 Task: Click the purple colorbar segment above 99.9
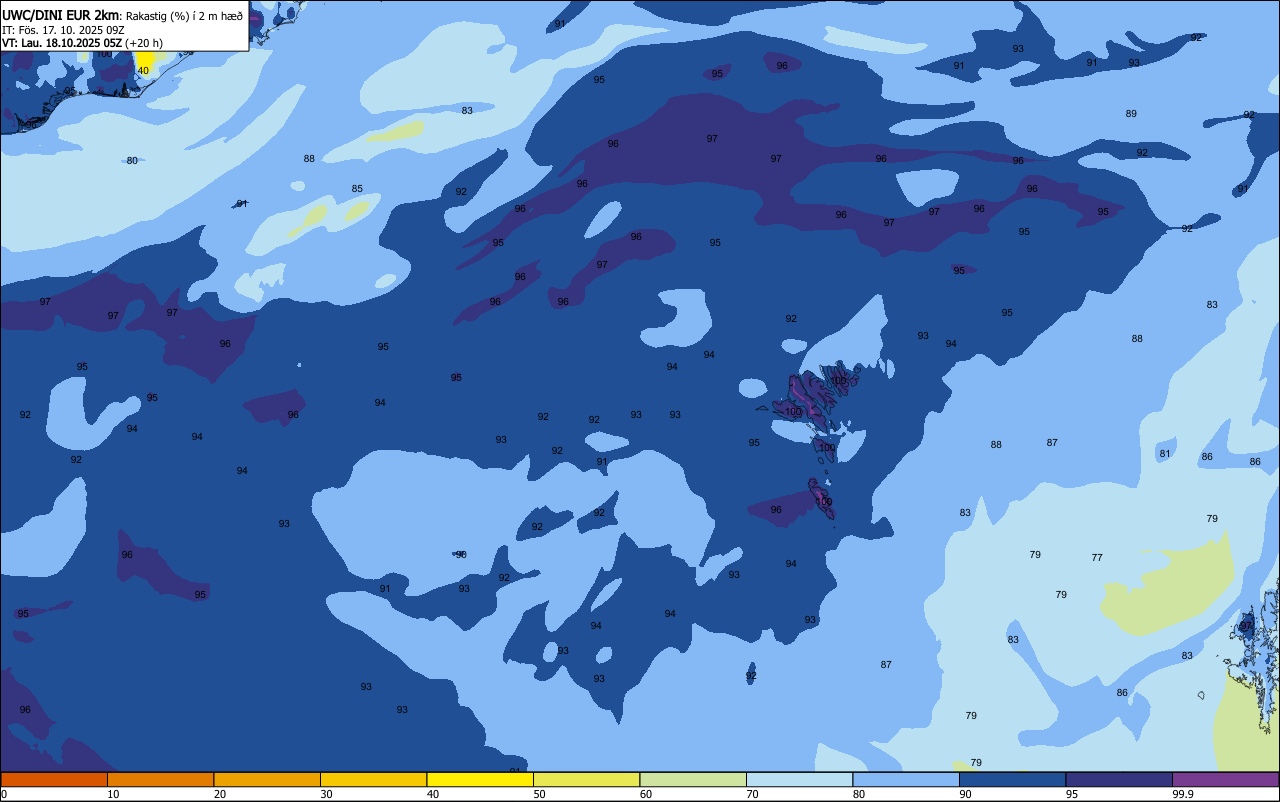point(1225,779)
